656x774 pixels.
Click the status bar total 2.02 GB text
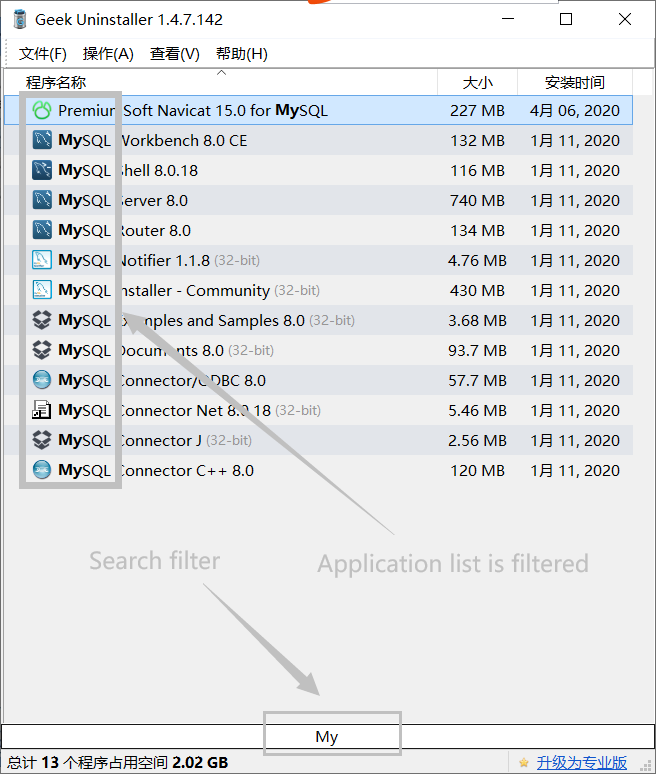(117, 763)
